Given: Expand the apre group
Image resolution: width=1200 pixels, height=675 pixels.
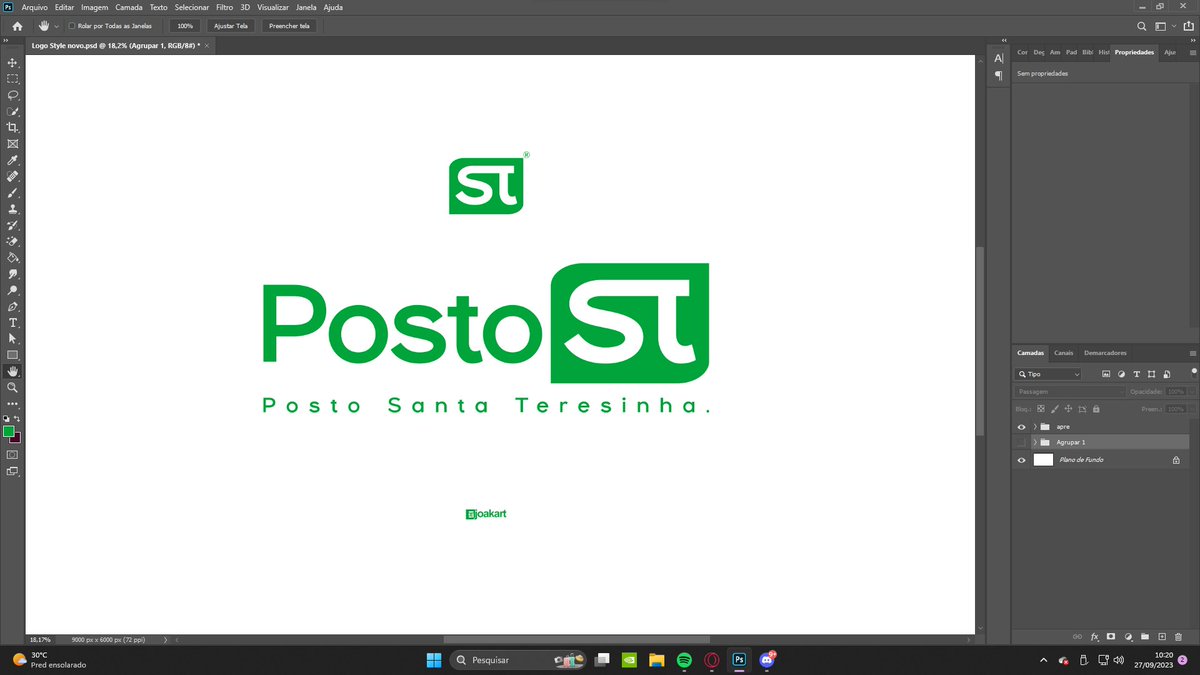Looking at the screenshot, I should [1035, 426].
